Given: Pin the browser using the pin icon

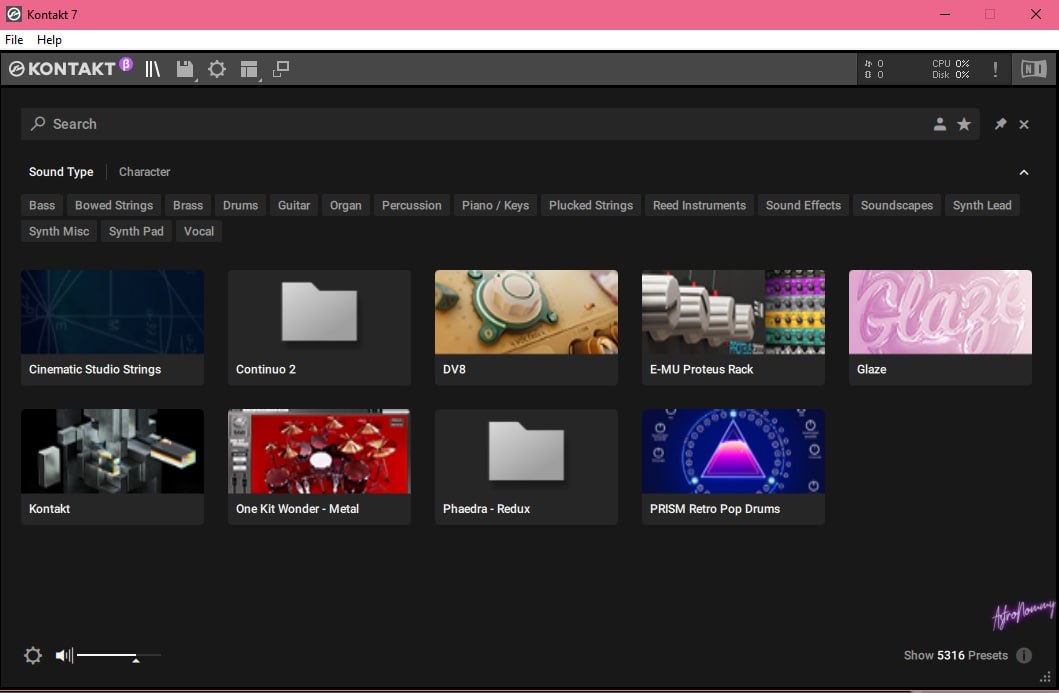Looking at the screenshot, I should click(x=1000, y=124).
